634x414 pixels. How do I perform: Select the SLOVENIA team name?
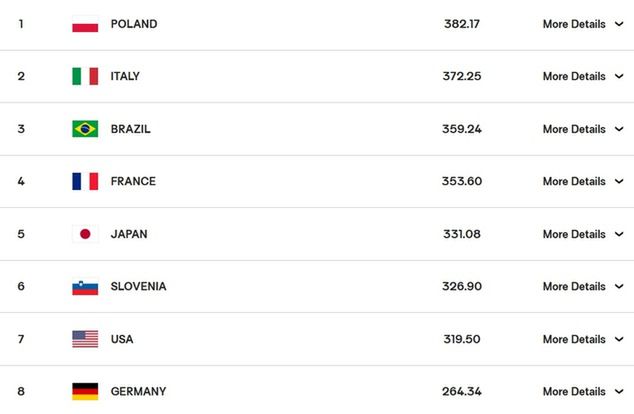pos(138,286)
